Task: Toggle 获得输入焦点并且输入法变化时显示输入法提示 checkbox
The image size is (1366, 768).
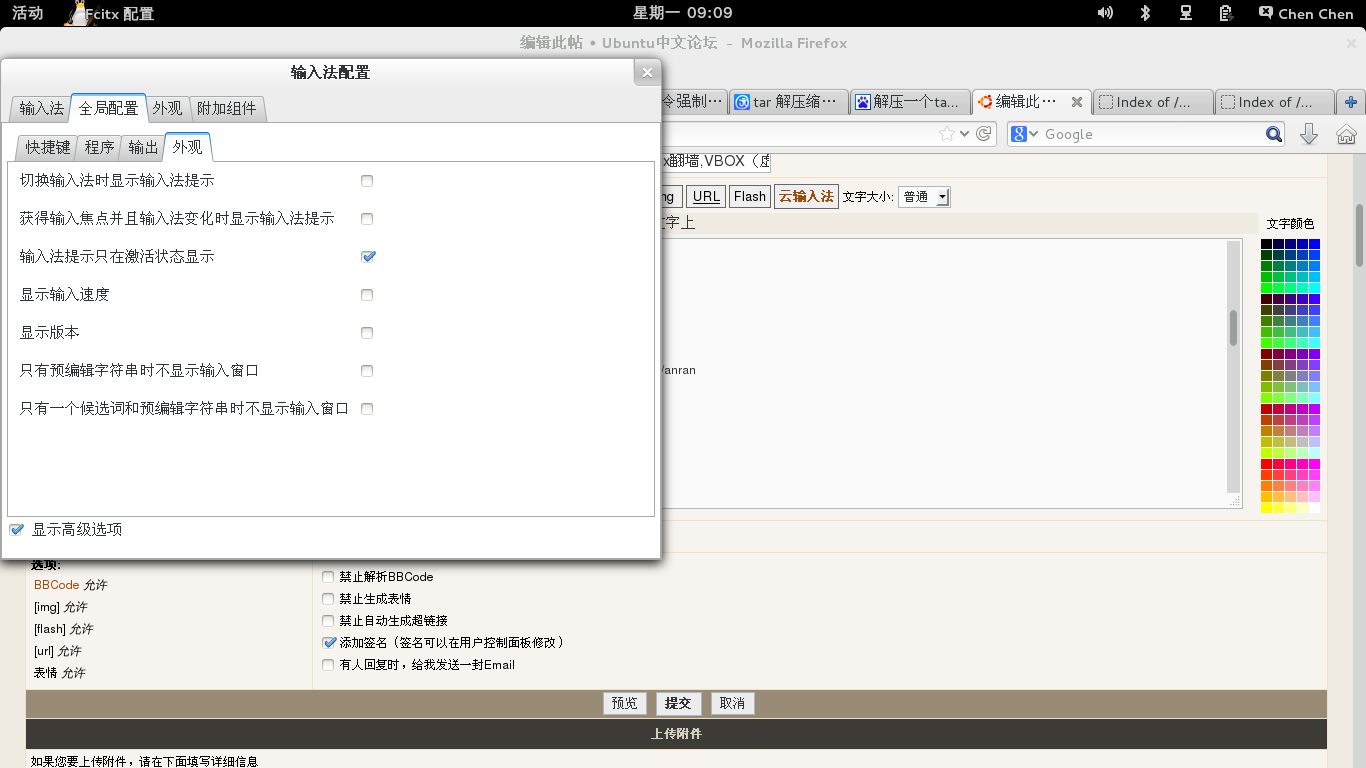Action: click(367, 219)
